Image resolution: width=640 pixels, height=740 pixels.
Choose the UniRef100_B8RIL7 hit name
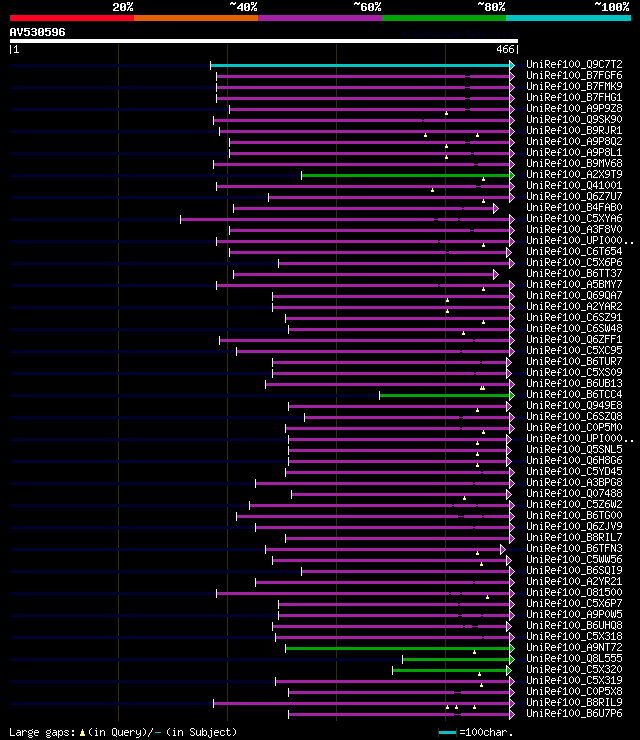click(x=574, y=538)
